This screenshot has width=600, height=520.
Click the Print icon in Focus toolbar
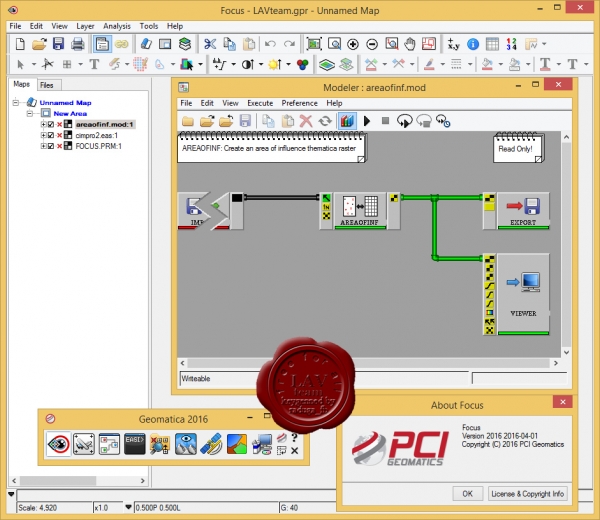(78, 44)
